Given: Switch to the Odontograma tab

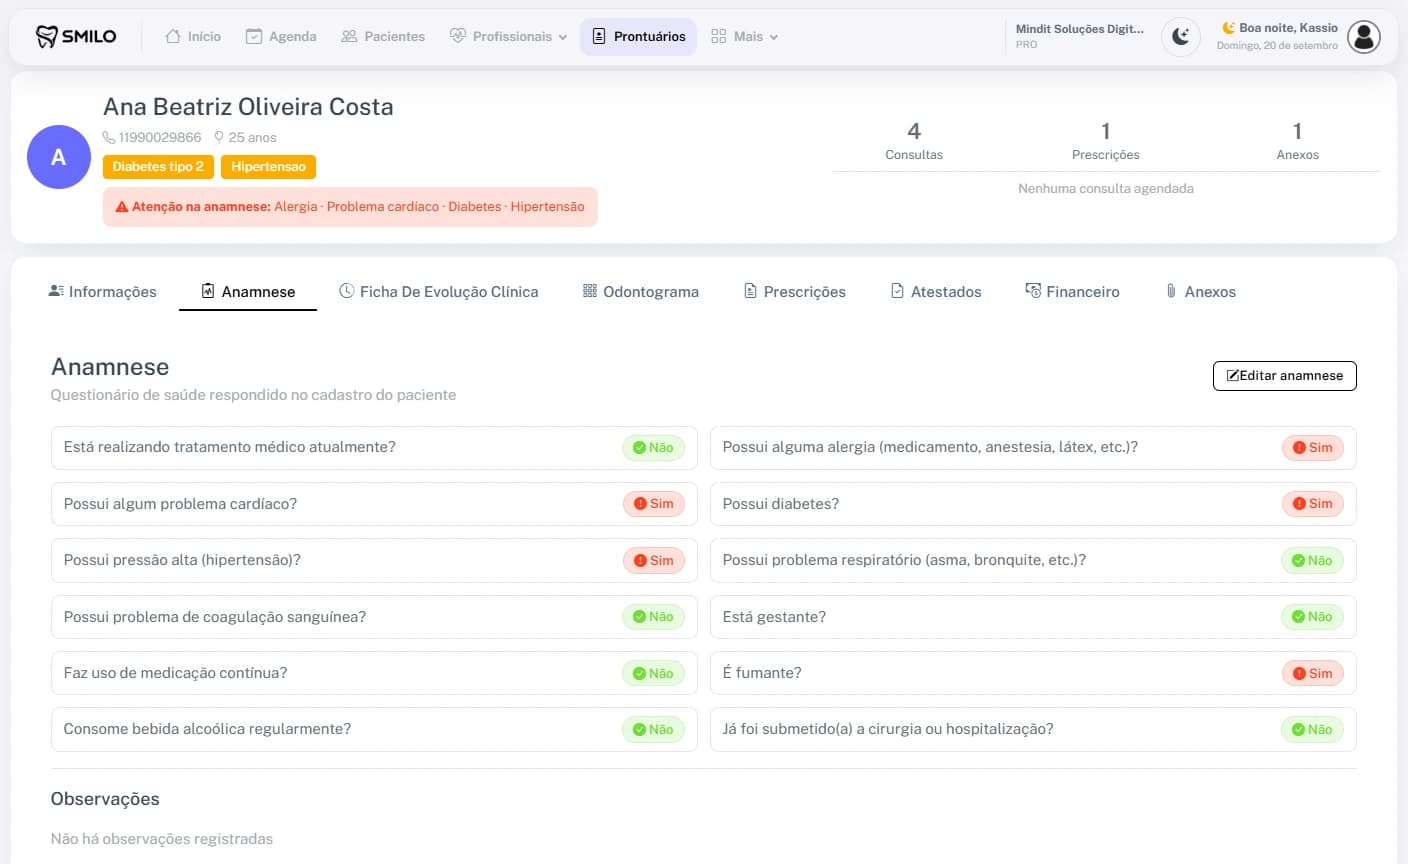Looking at the screenshot, I should pyautogui.click(x=640, y=291).
